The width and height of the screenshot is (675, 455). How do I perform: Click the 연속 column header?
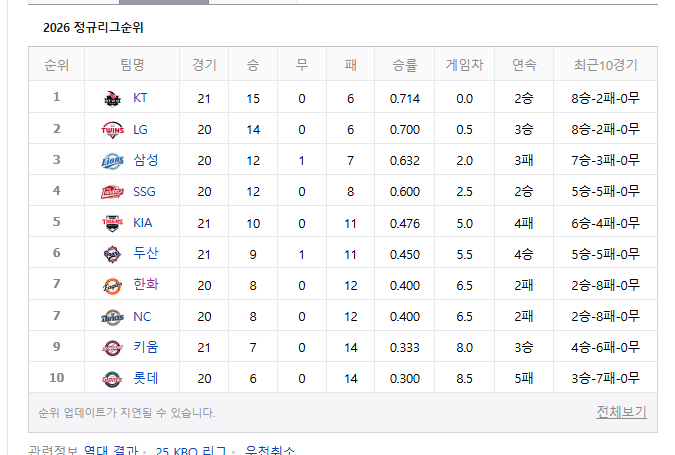click(x=524, y=65)
